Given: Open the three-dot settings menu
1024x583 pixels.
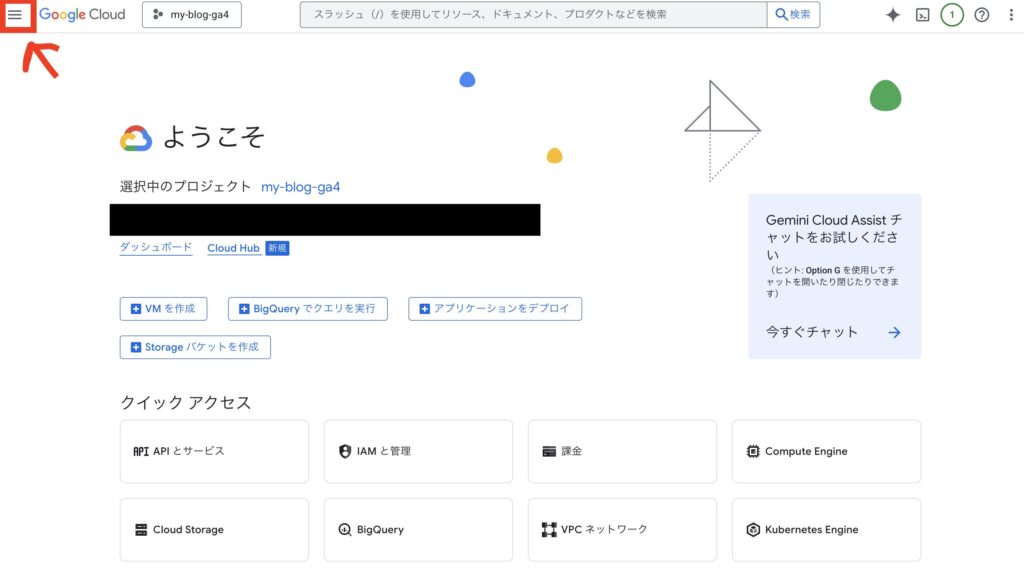Looking at the screenshot, I should pos(1011,14).
